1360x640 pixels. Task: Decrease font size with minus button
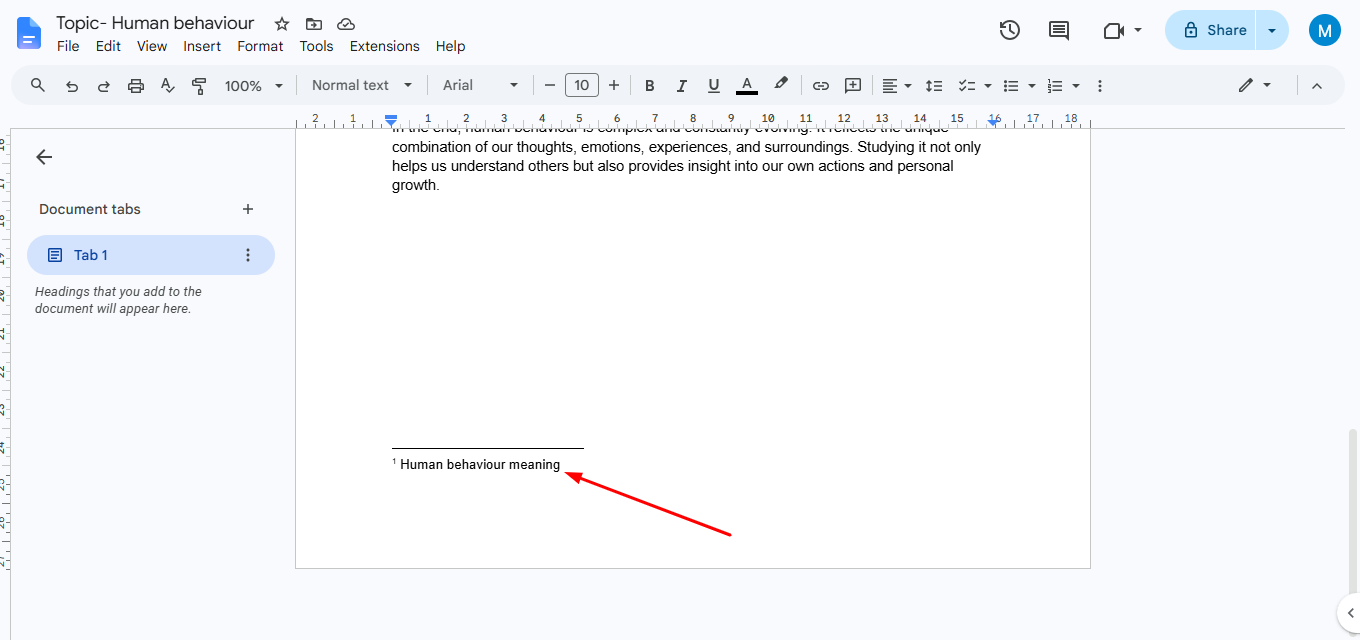(549, 86)
